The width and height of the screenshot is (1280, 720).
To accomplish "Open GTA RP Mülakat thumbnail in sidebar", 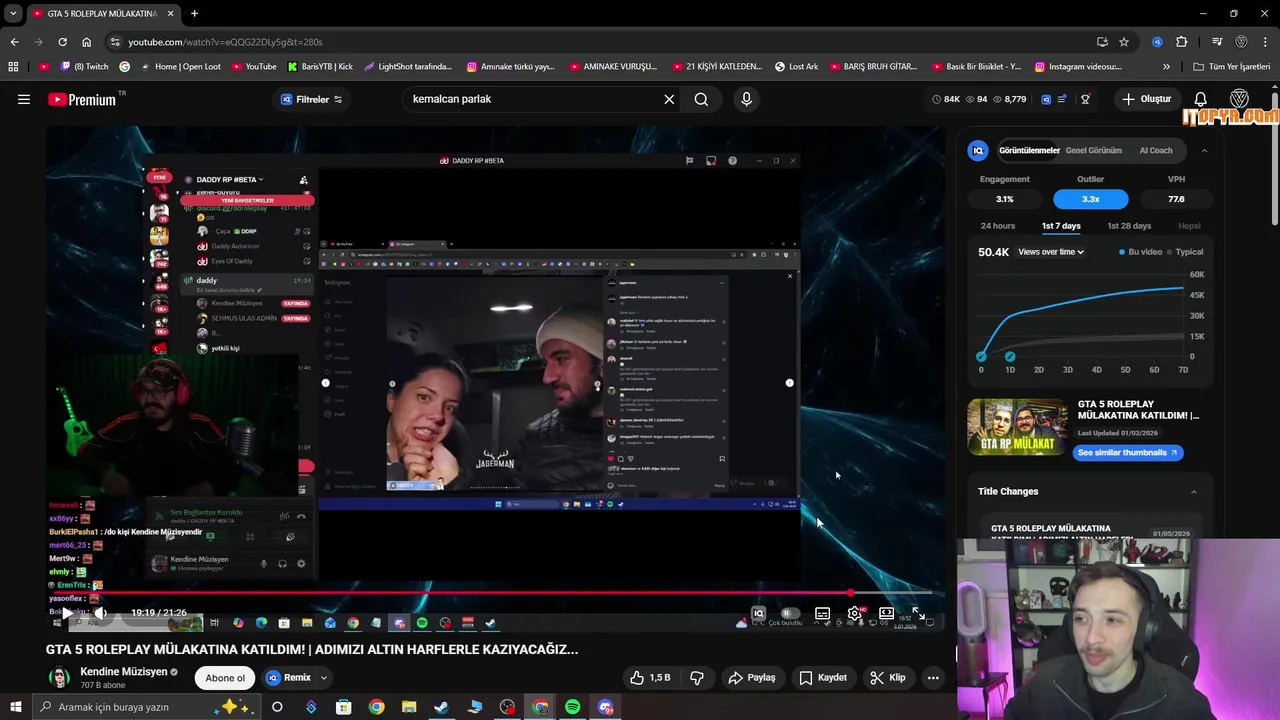I will [1017, 428].
